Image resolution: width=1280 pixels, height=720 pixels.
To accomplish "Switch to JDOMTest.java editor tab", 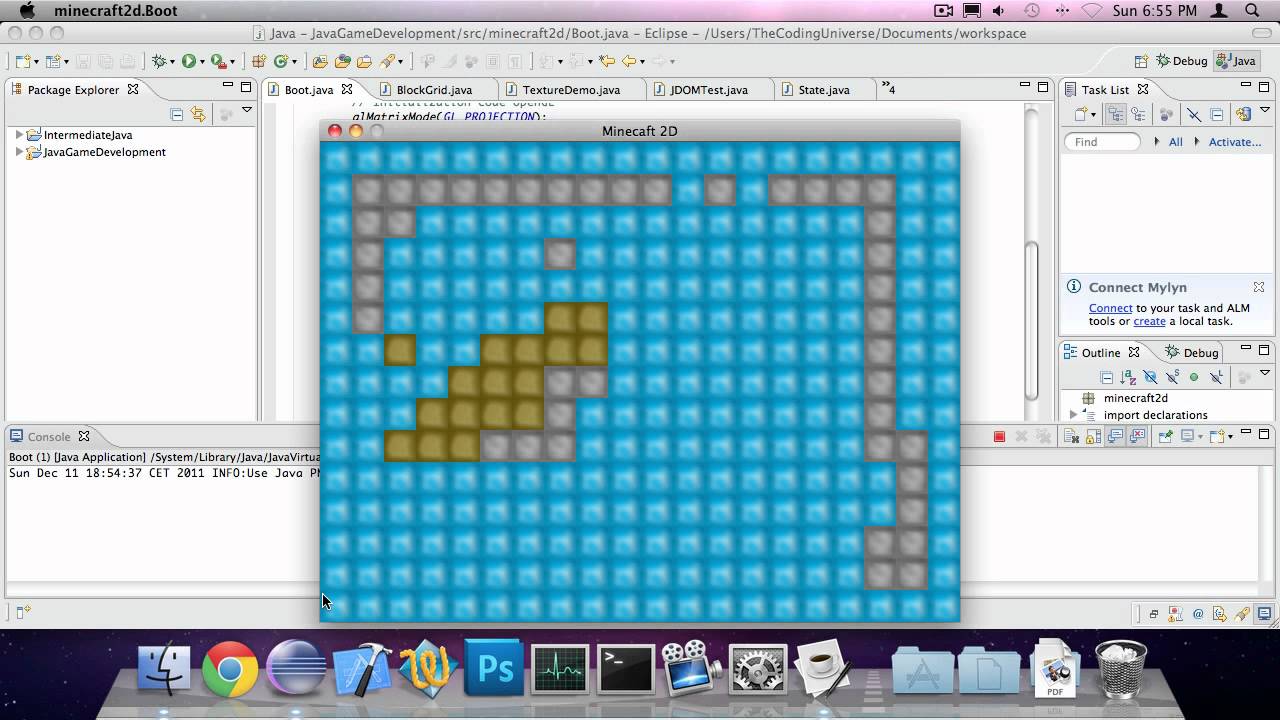I will 708,89.
